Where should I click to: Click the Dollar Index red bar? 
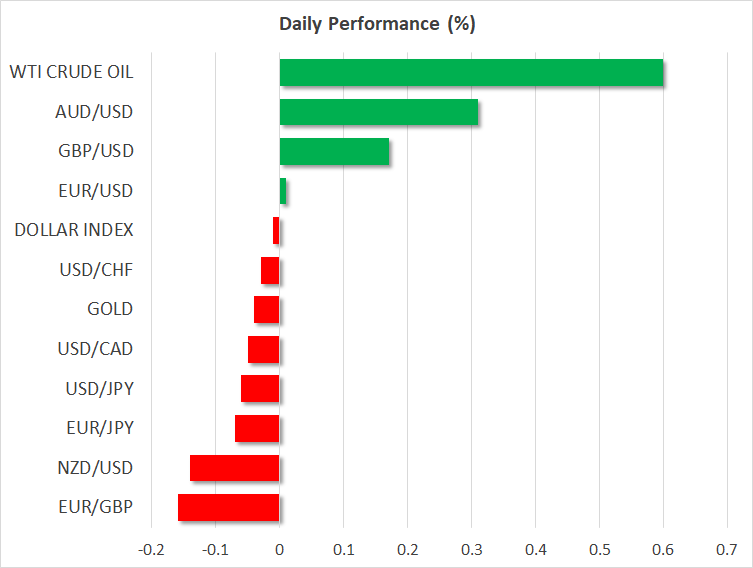(276, 231)
